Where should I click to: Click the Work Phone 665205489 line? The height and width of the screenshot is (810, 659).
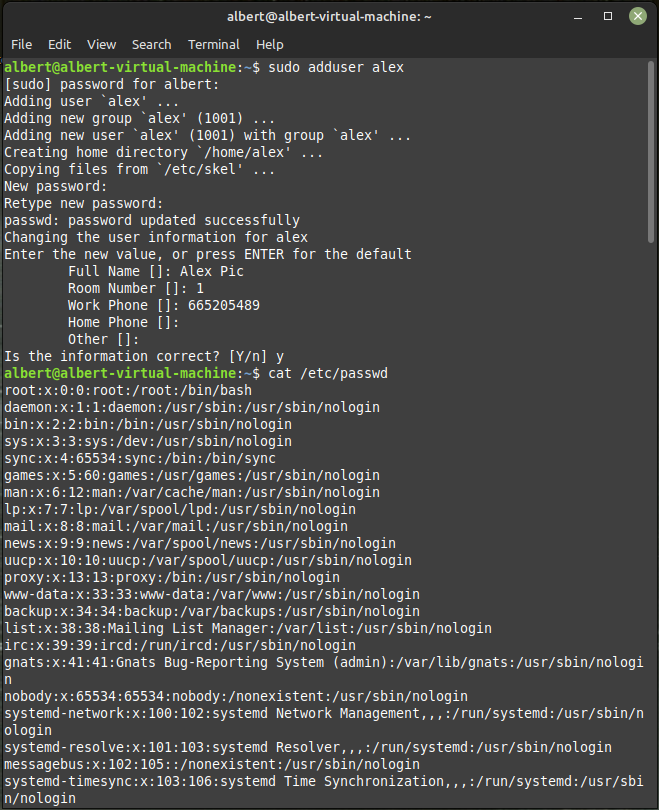(x=164, y=305)
